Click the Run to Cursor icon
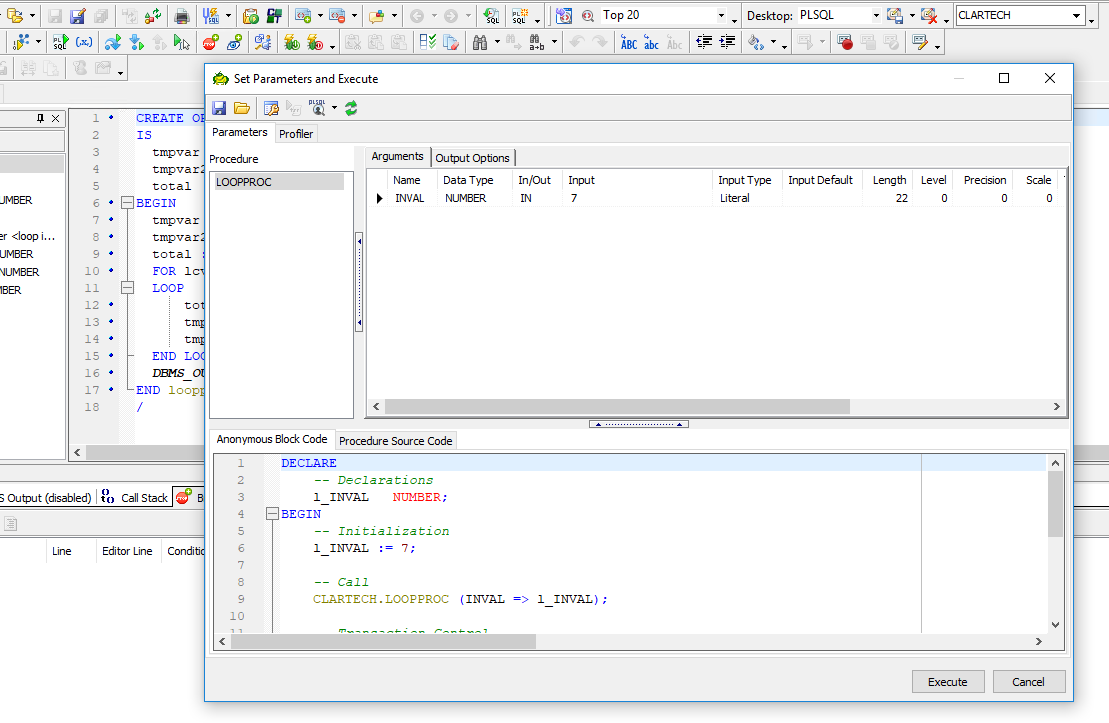Image resolution: width=1109 pixels, height=723 pixels. 182,43
